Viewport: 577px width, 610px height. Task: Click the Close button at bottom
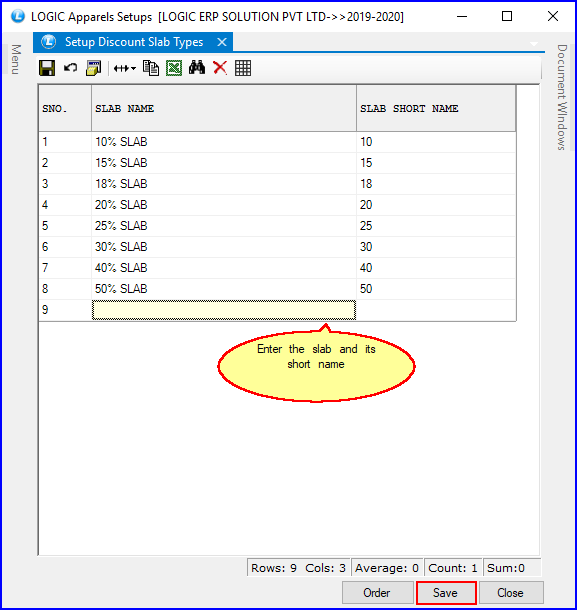(x=510, y=593)
